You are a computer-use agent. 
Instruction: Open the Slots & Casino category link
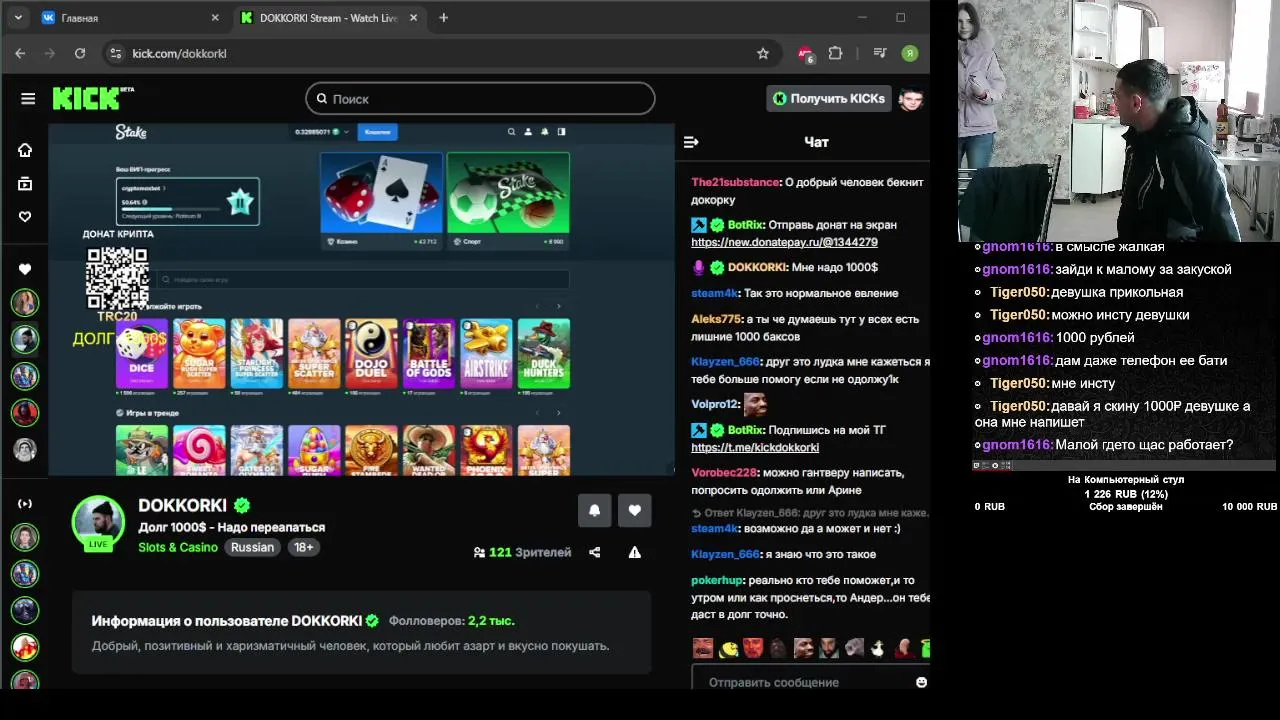(178, 547)
